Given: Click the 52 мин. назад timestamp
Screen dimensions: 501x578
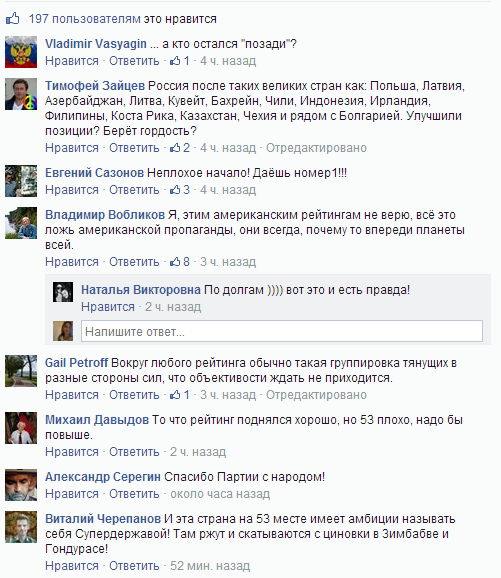Looking at the screenshot, I should pyautogui.click(x=210, y=566).
